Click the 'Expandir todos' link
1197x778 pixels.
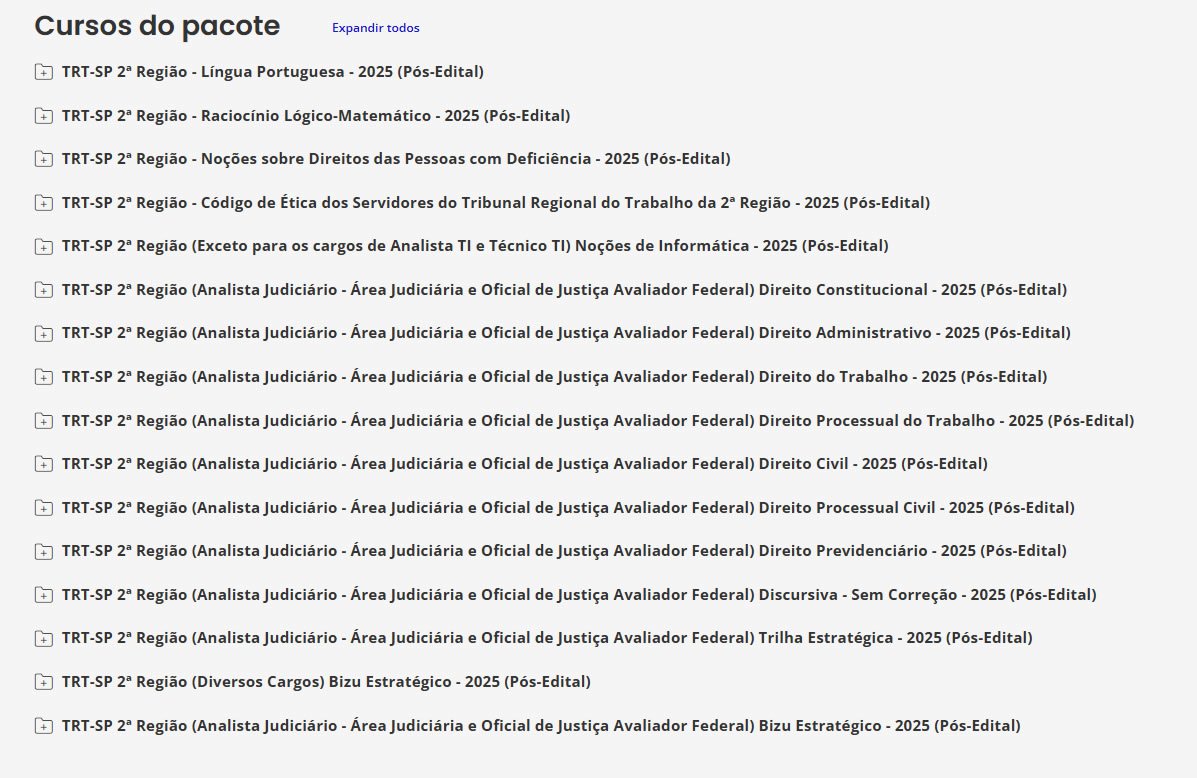(375, 28)
